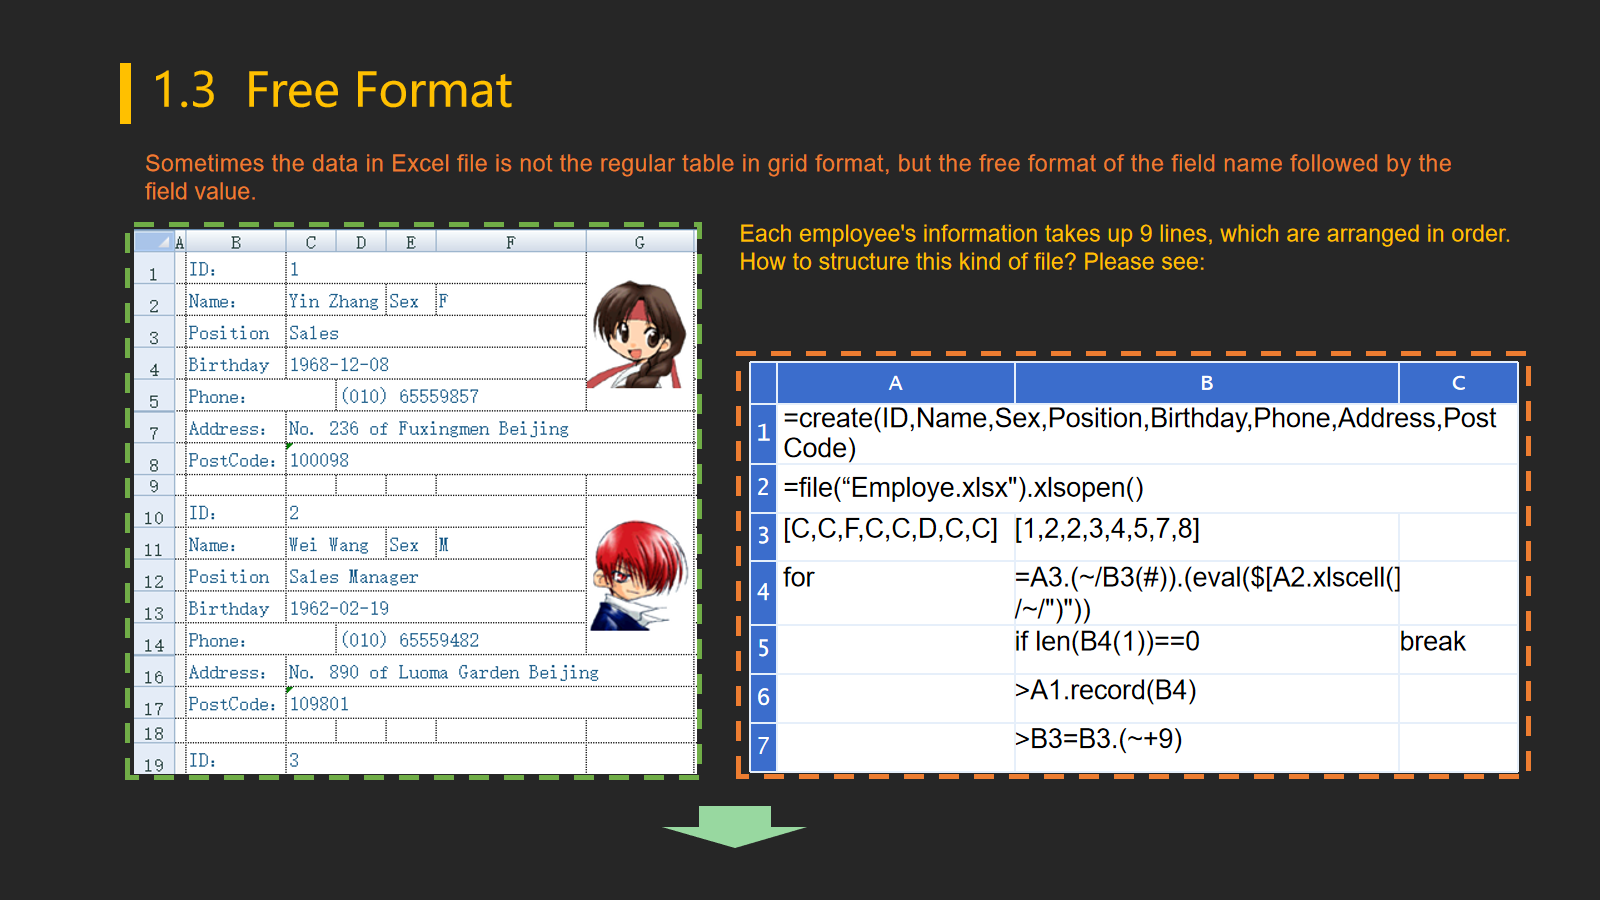Select the Excel cell with postcode 100098

coord(320,460)
